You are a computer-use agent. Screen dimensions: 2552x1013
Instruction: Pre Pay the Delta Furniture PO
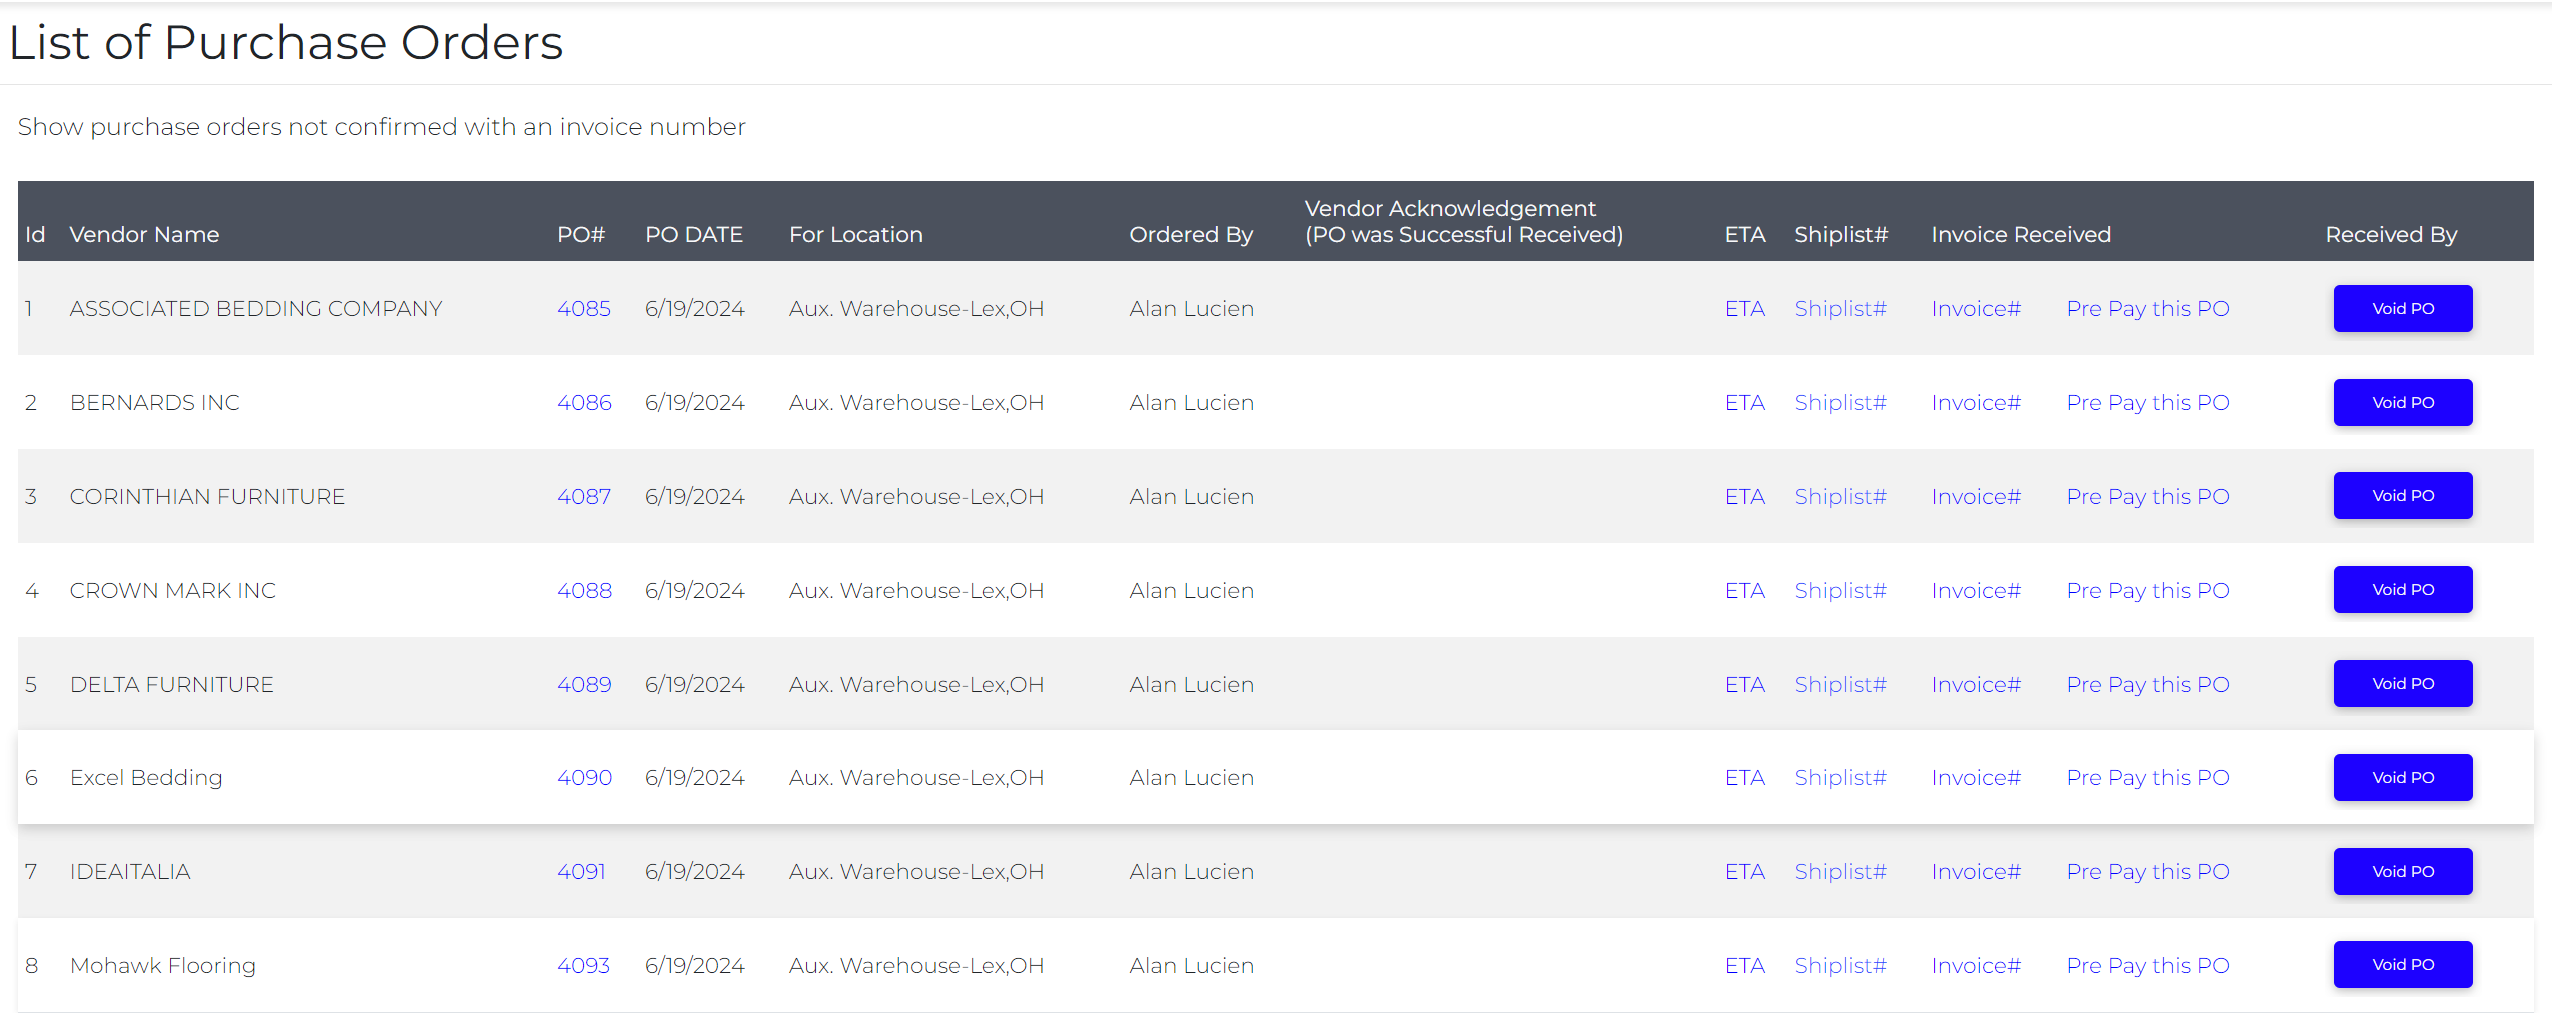coord(2148,684)
